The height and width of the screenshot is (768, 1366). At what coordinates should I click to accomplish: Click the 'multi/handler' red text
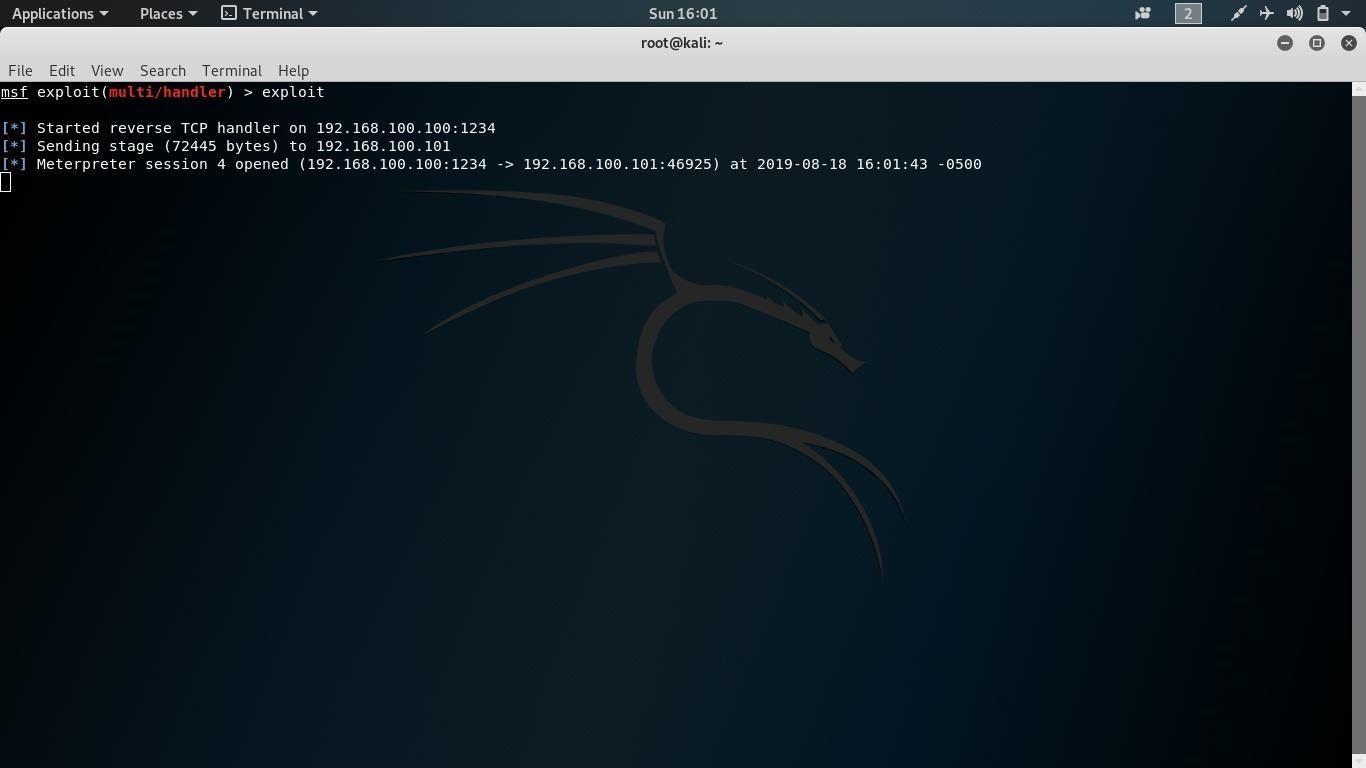[x=167, y=92]
